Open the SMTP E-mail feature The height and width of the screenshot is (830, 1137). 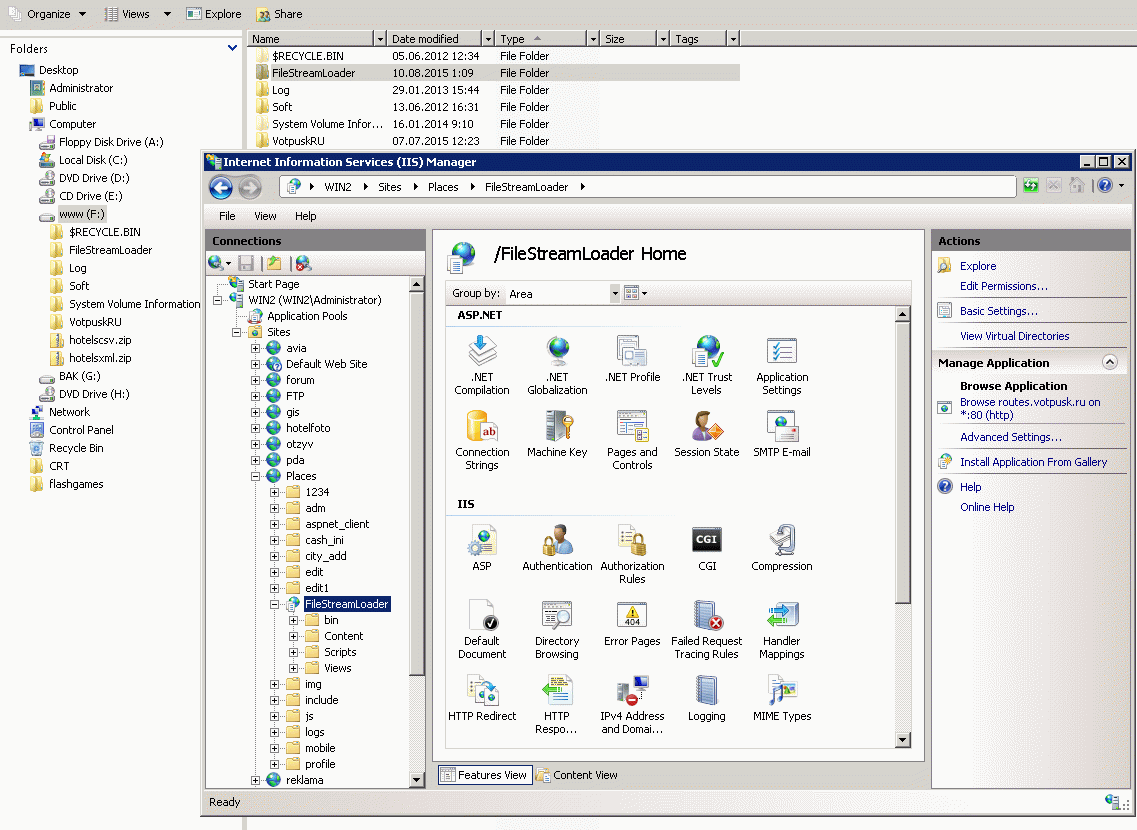click(782, 433)
